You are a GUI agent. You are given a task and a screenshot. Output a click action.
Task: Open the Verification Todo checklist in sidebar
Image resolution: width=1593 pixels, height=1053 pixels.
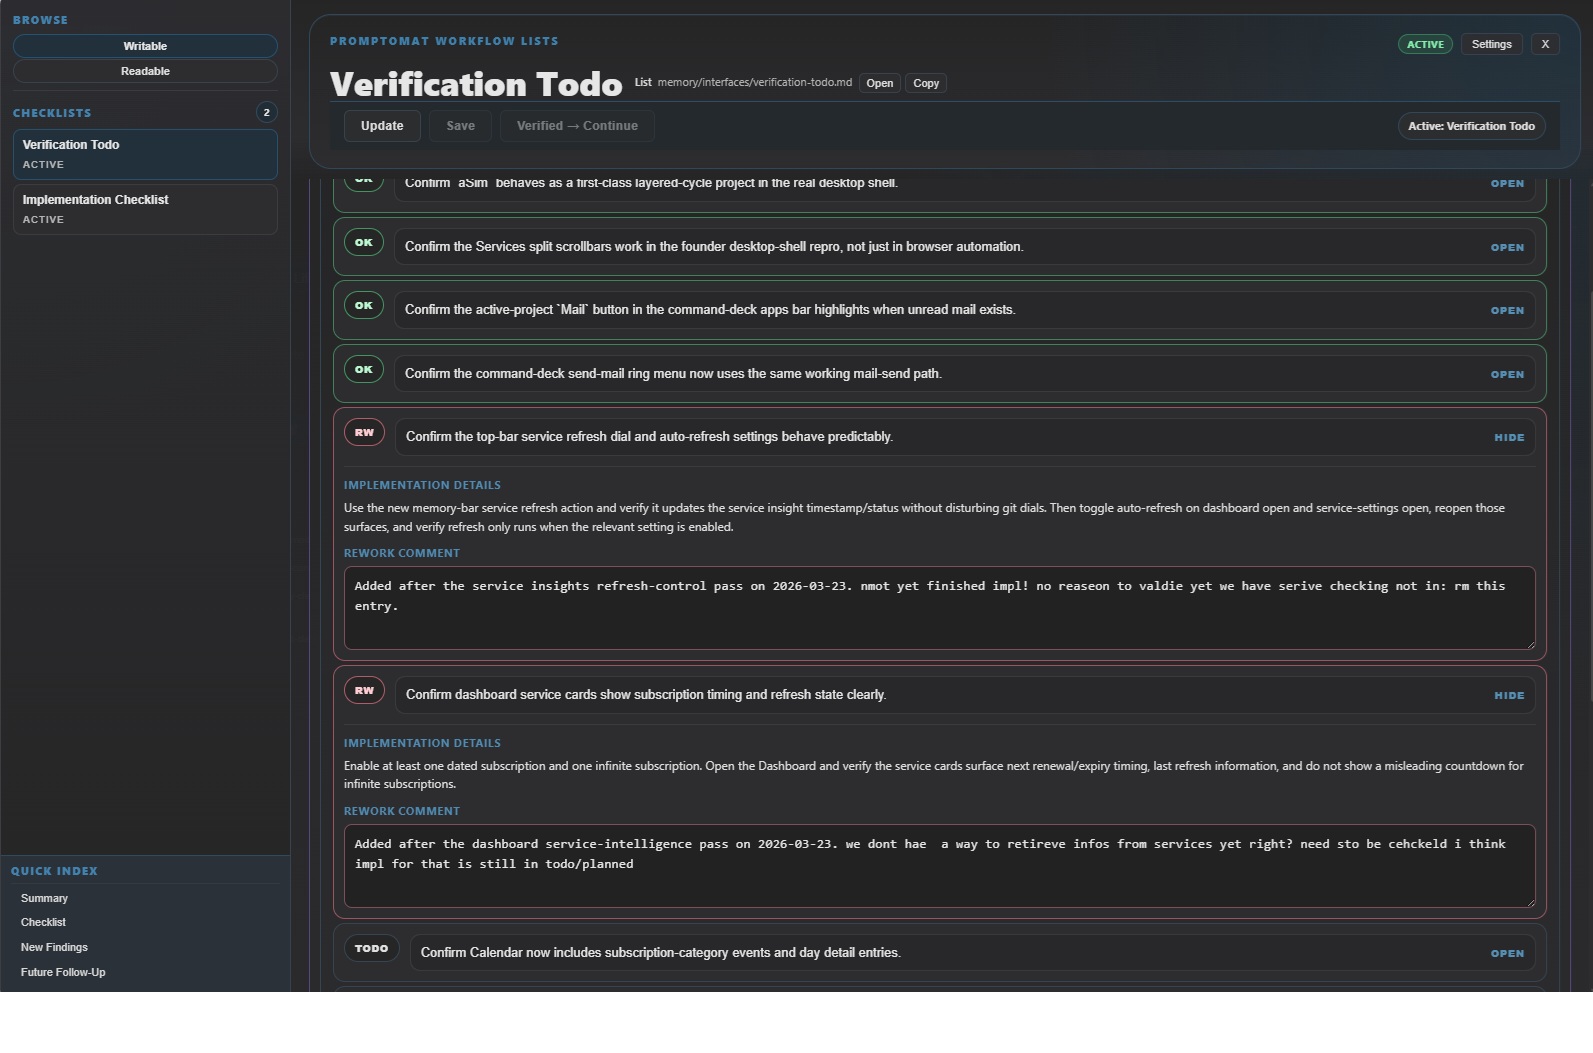click(145, 154)
